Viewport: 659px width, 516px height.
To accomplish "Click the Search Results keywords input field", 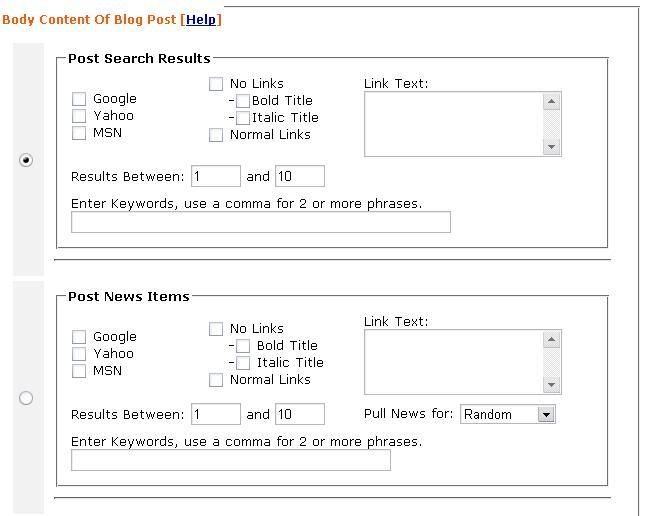I will (260, 222).
